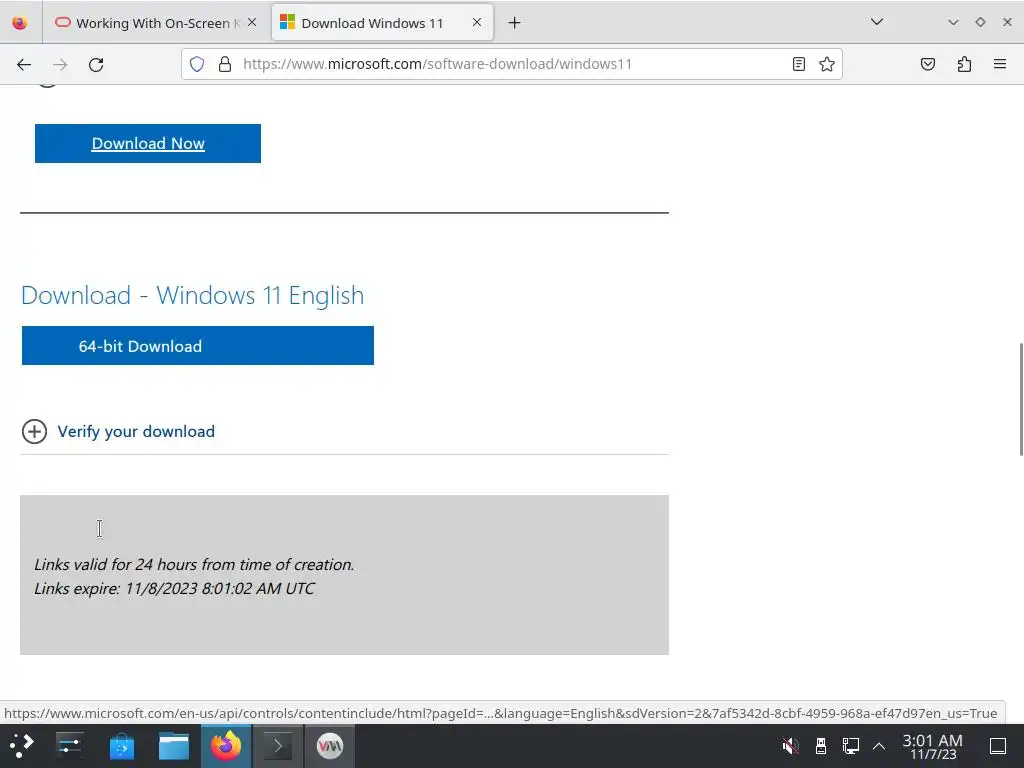Close the Working With On-Screen tab
This screenshot has width=1024, height=768.
coord(252,22)
